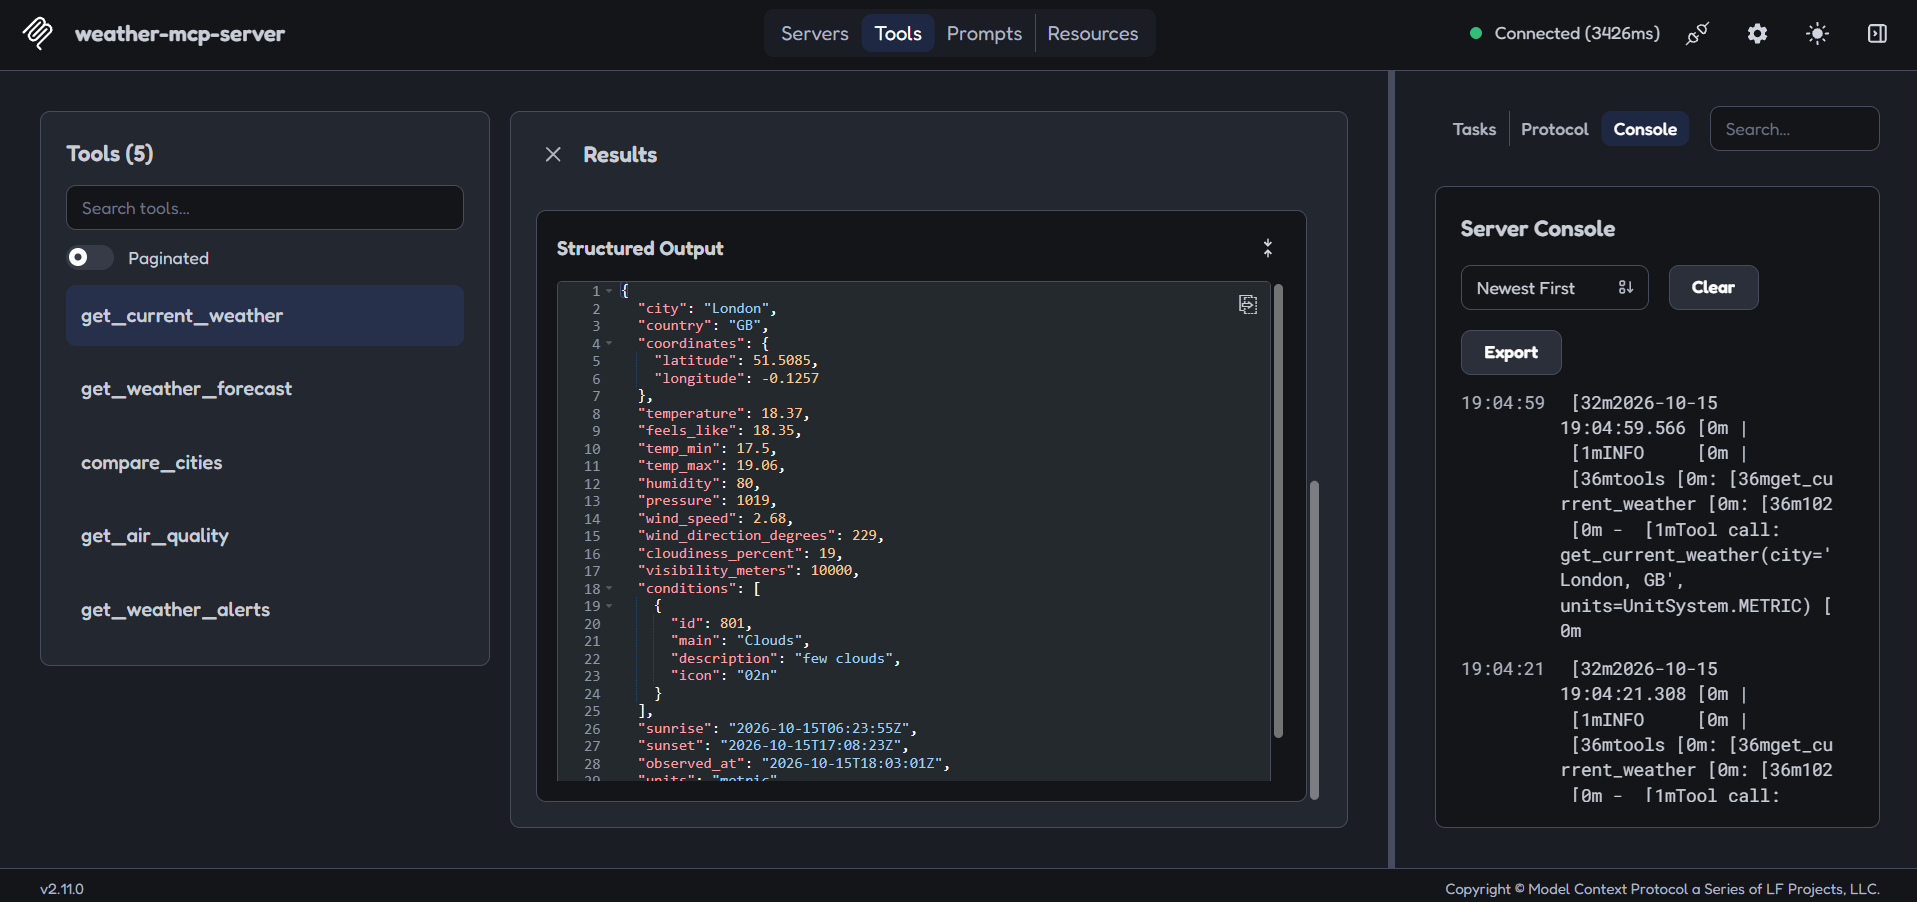Image resolution: width=1917 pixels, height=902 pixels.
Task: Focus the Search tools input field
Action: 265,208
